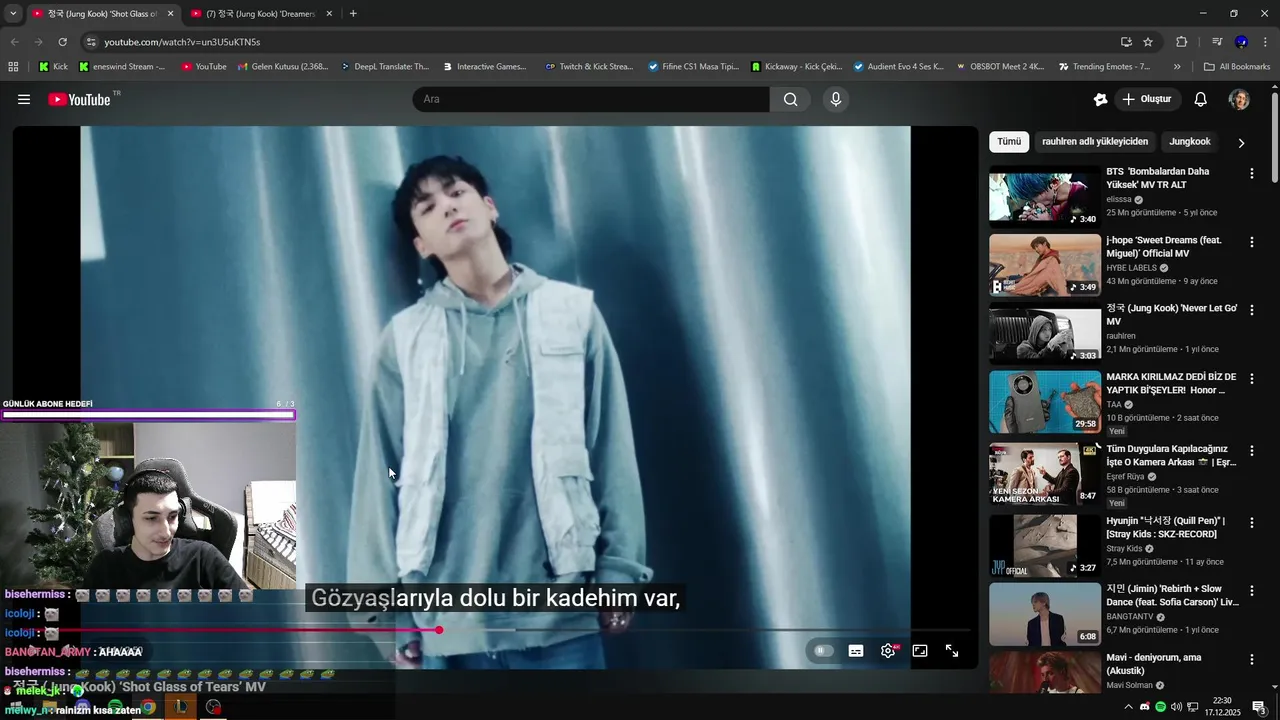This screenshot has height=720, width=1280.
Task: Open options menu for Hyunjin Quill Pen video
Action: pyautogui.click(x=1251, y=523)
